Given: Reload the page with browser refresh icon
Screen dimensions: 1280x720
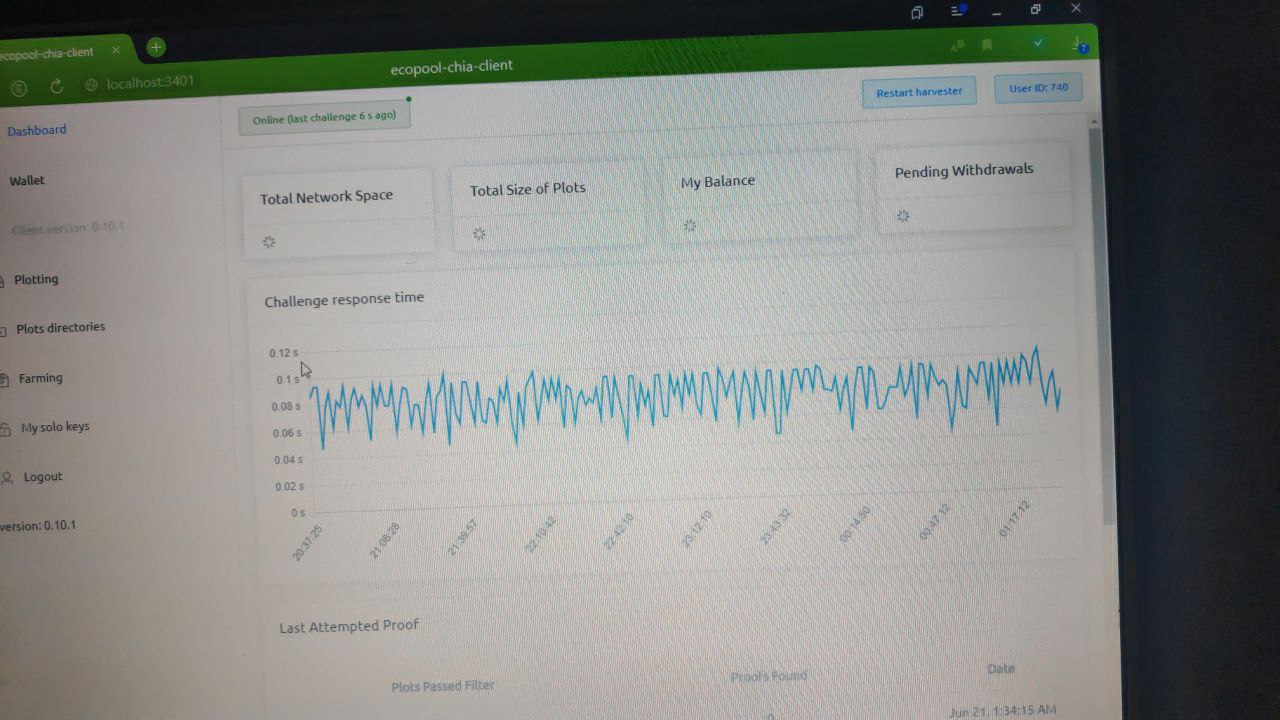Looking at the screenshot, I should click(x=56, y=86).
